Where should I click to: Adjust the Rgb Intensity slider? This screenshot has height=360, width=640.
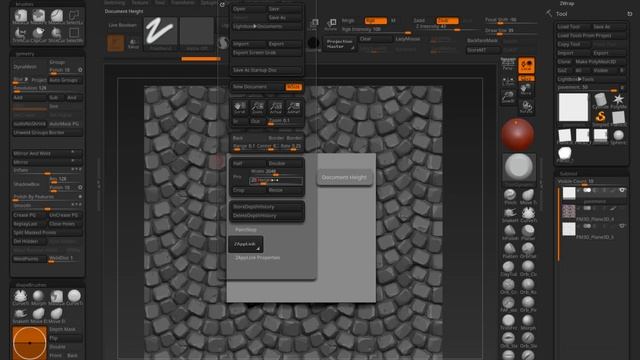tap(376, 30)
